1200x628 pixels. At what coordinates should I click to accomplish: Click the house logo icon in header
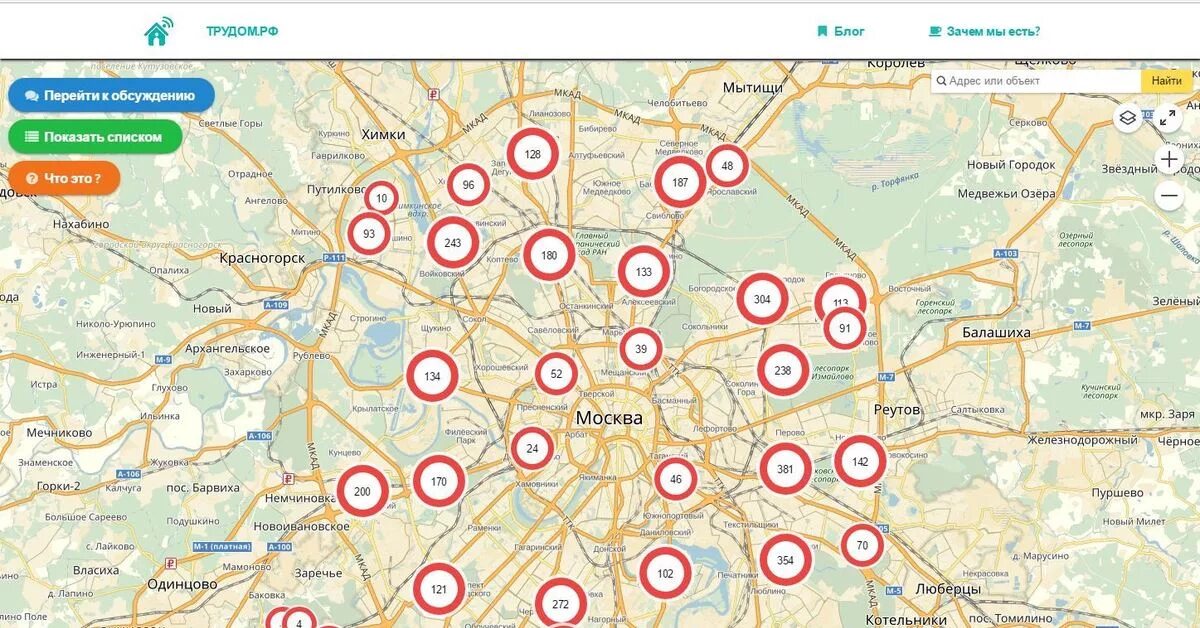point(158,32)
